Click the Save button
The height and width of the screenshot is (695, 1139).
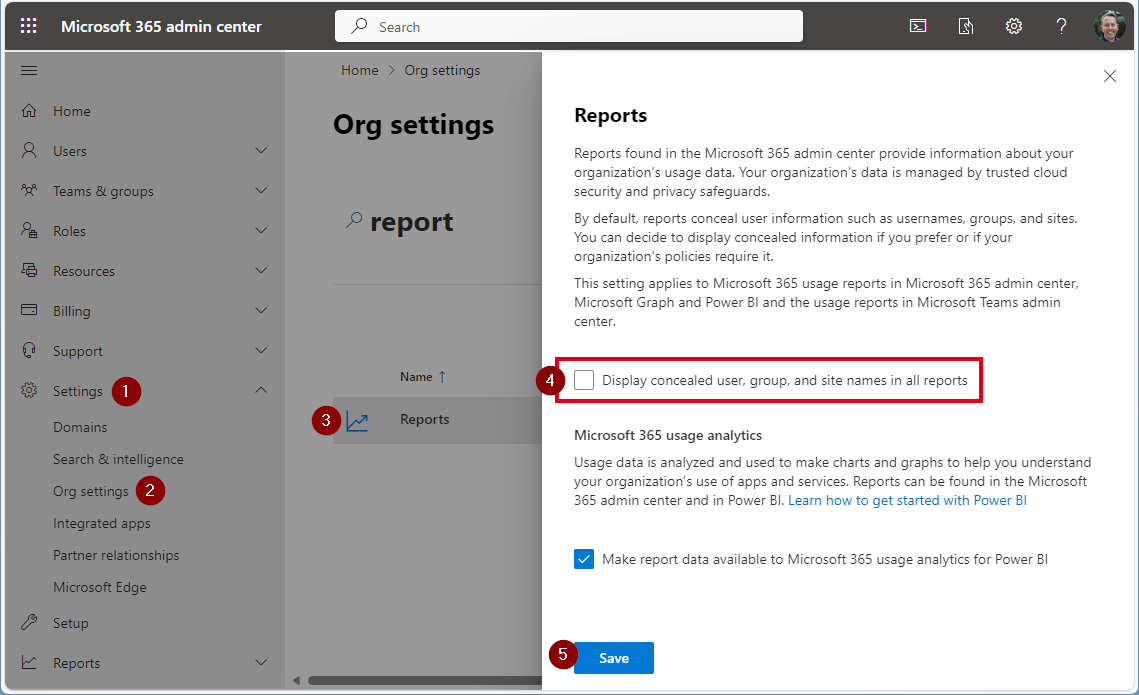click(613, 658)
